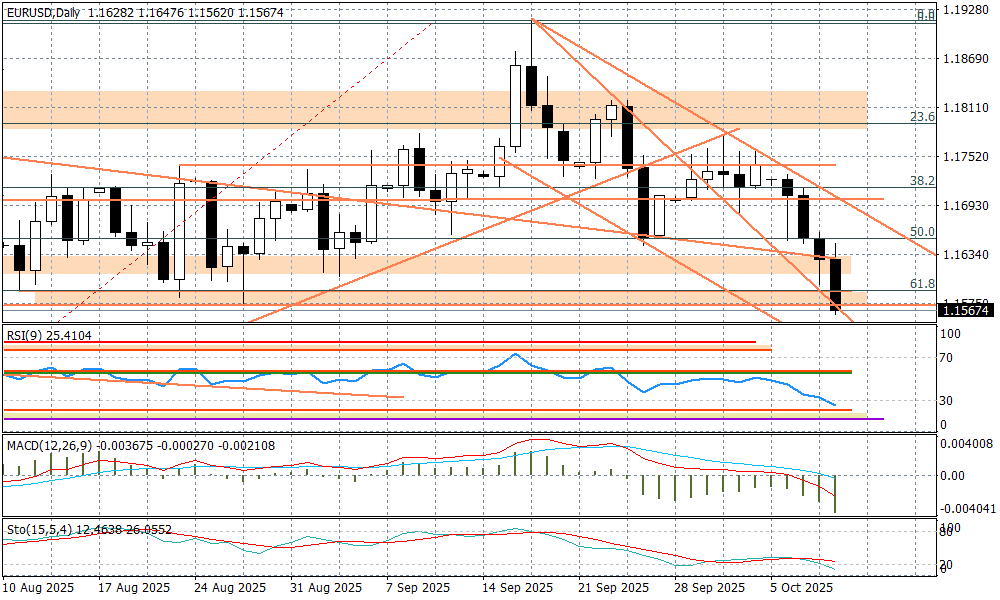Click the -0.004041 MACD axis value
The height and width of the screenshot is (600, 1000).
click(966, 509)
